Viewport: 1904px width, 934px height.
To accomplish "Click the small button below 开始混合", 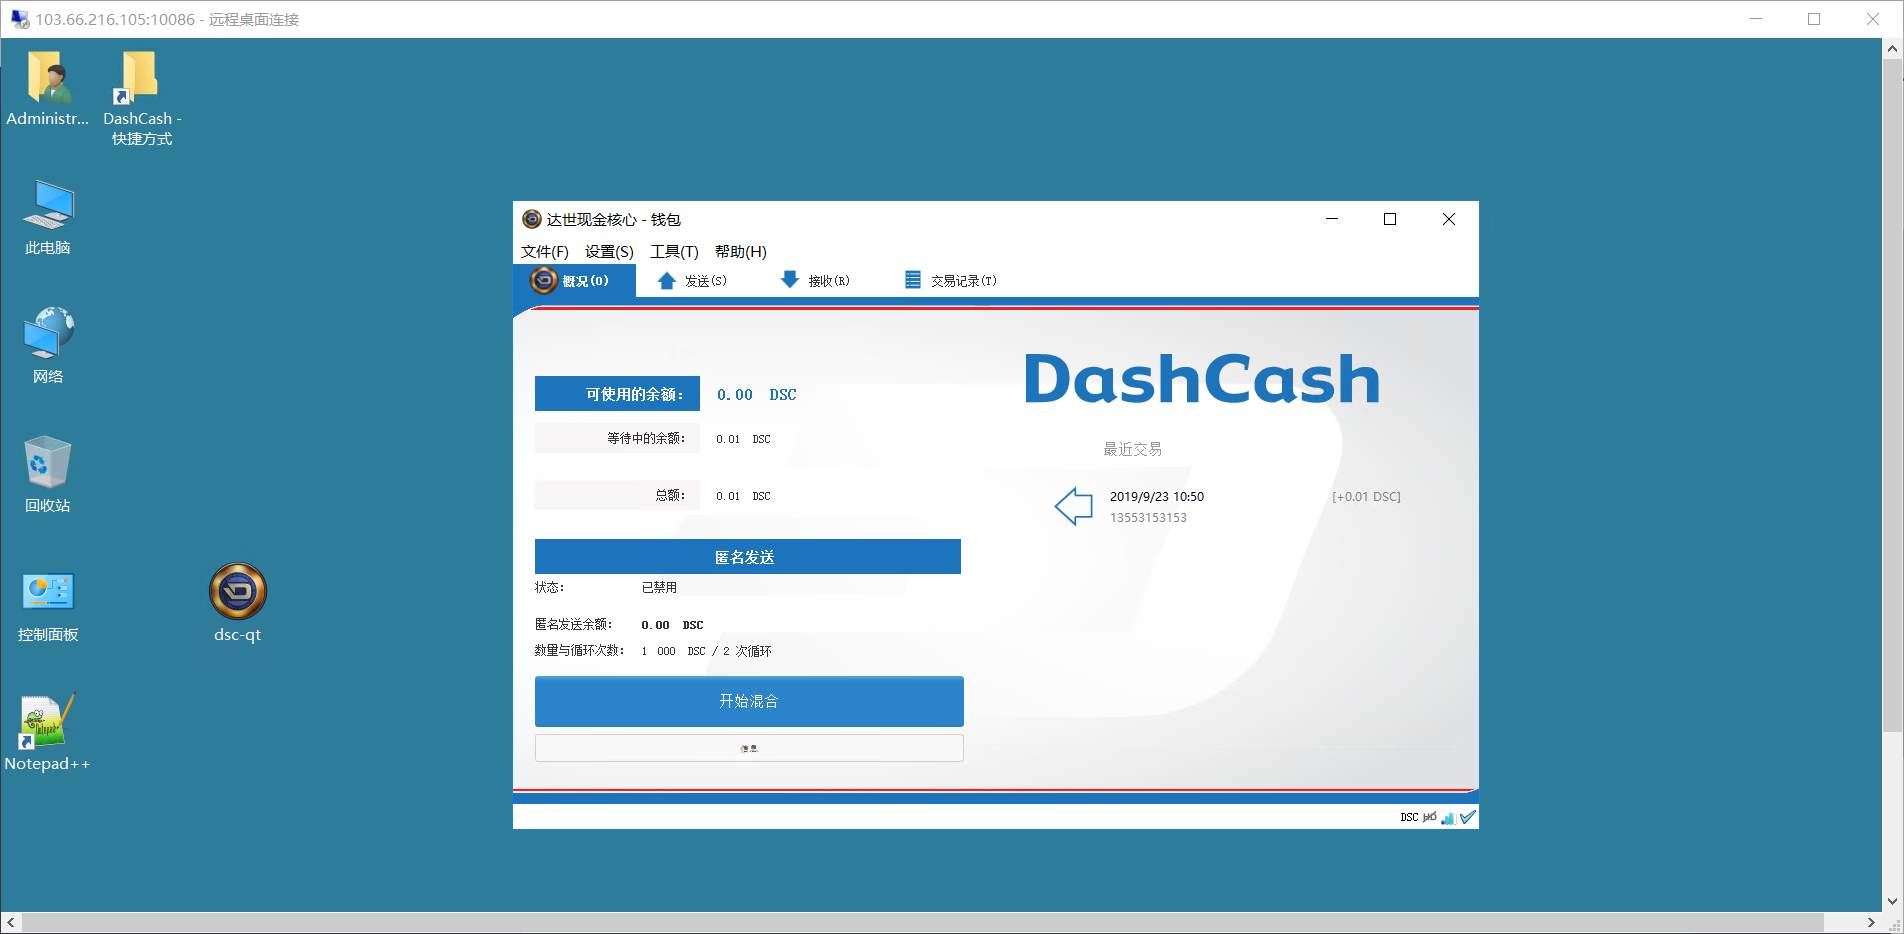I will 749,748.
